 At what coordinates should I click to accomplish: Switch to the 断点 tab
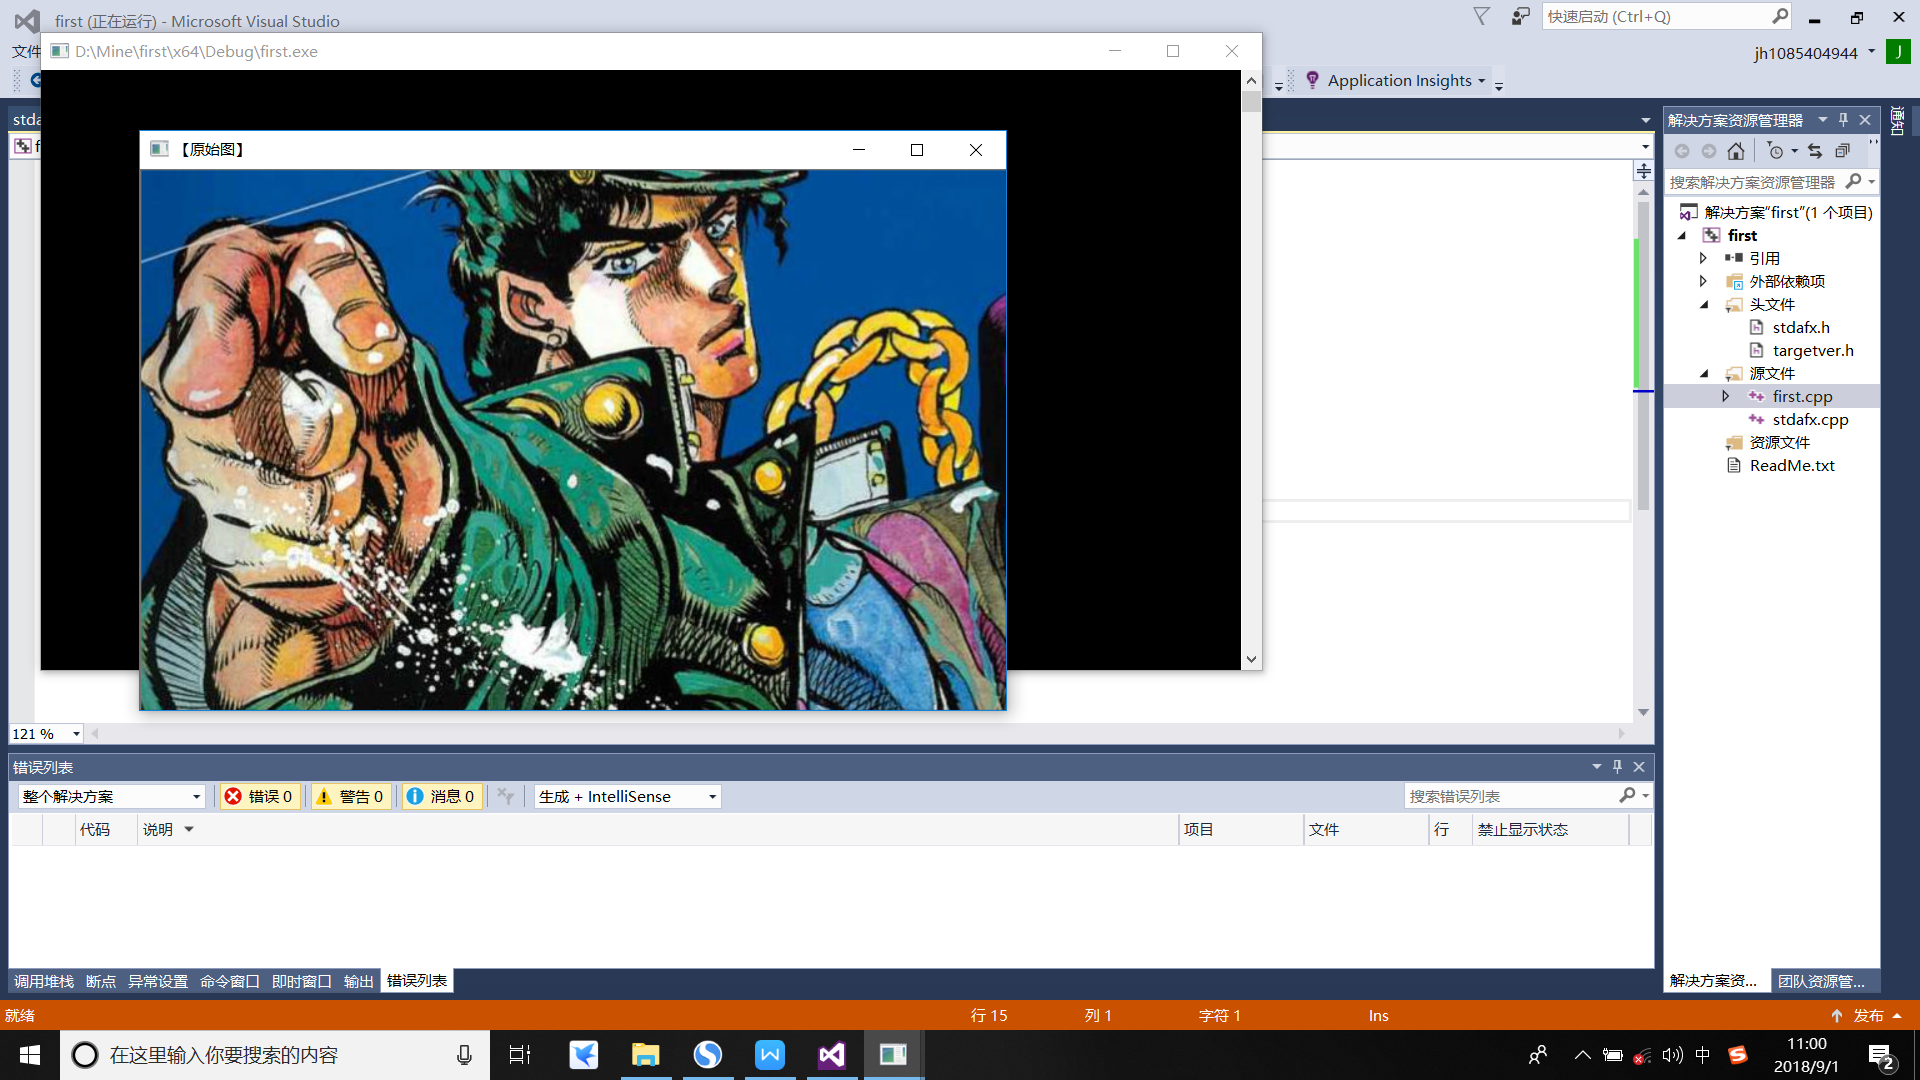coord(101,981)
